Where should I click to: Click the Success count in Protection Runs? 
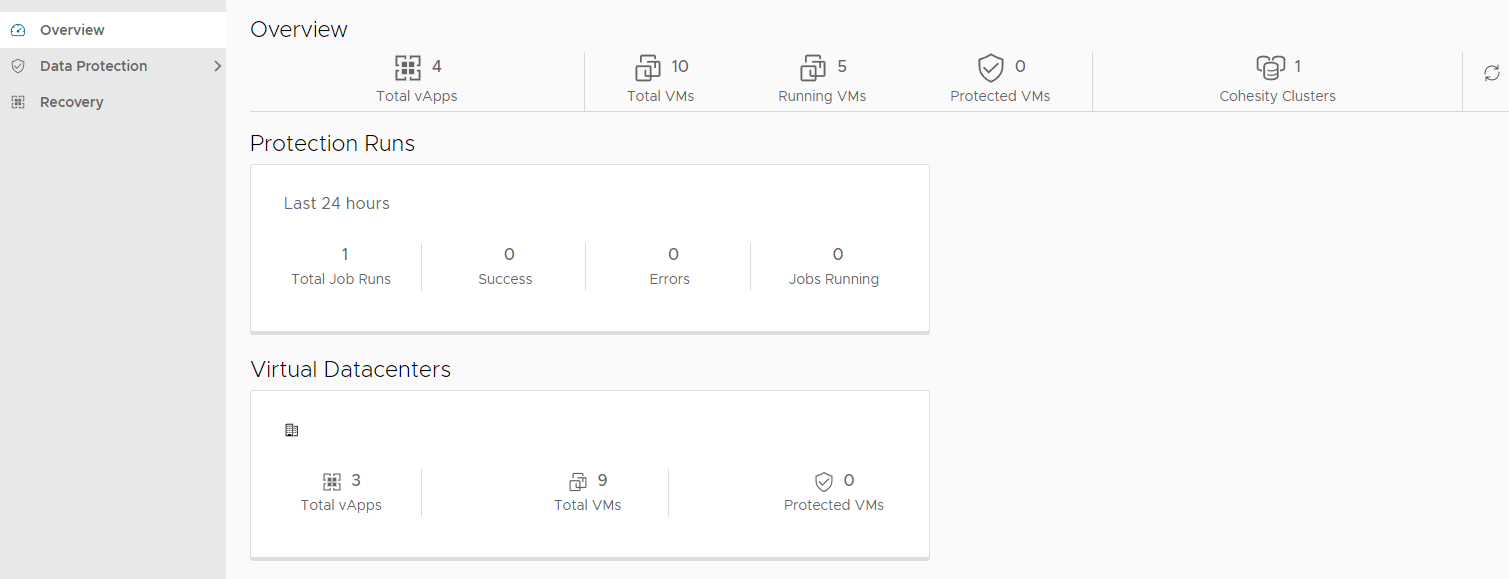click(x=509, y=255)
